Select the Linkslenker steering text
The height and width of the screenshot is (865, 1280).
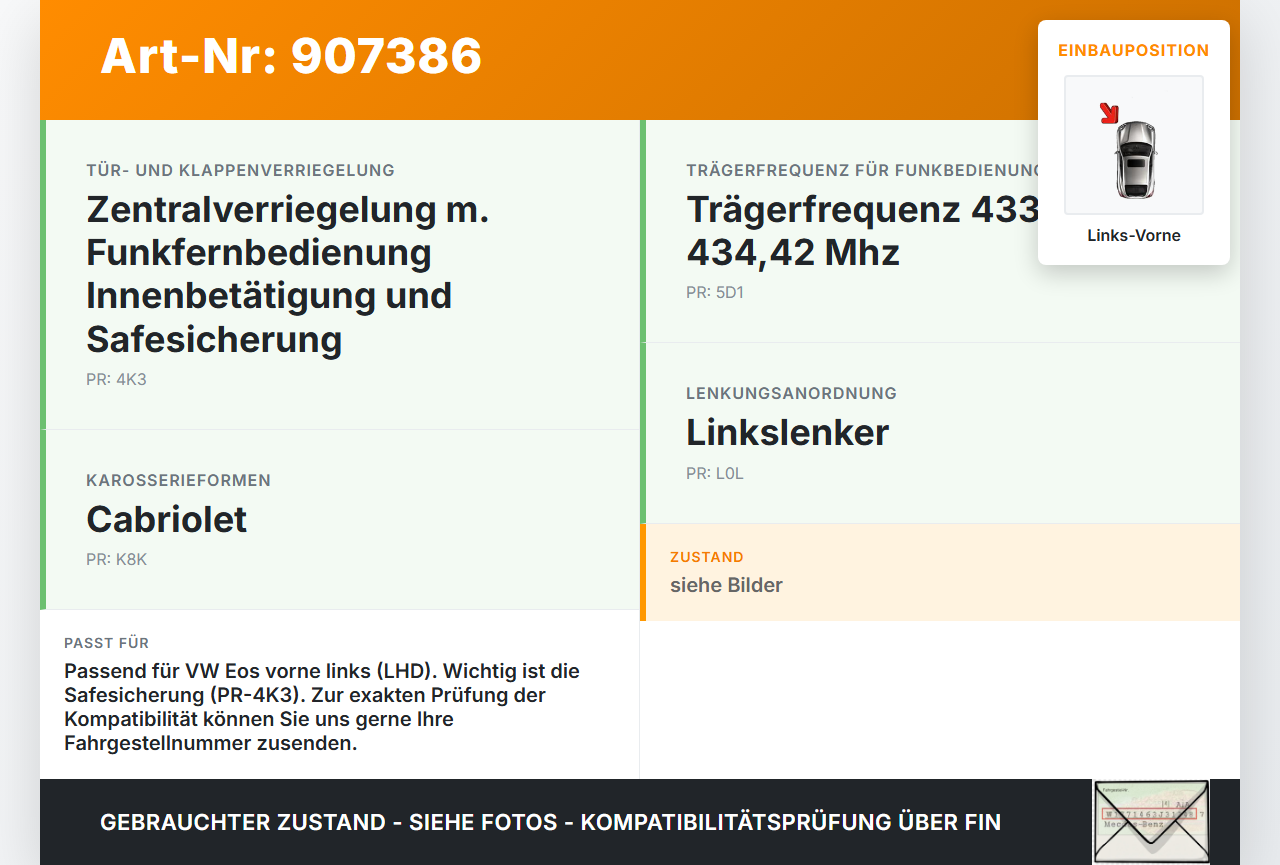point(787,433)
